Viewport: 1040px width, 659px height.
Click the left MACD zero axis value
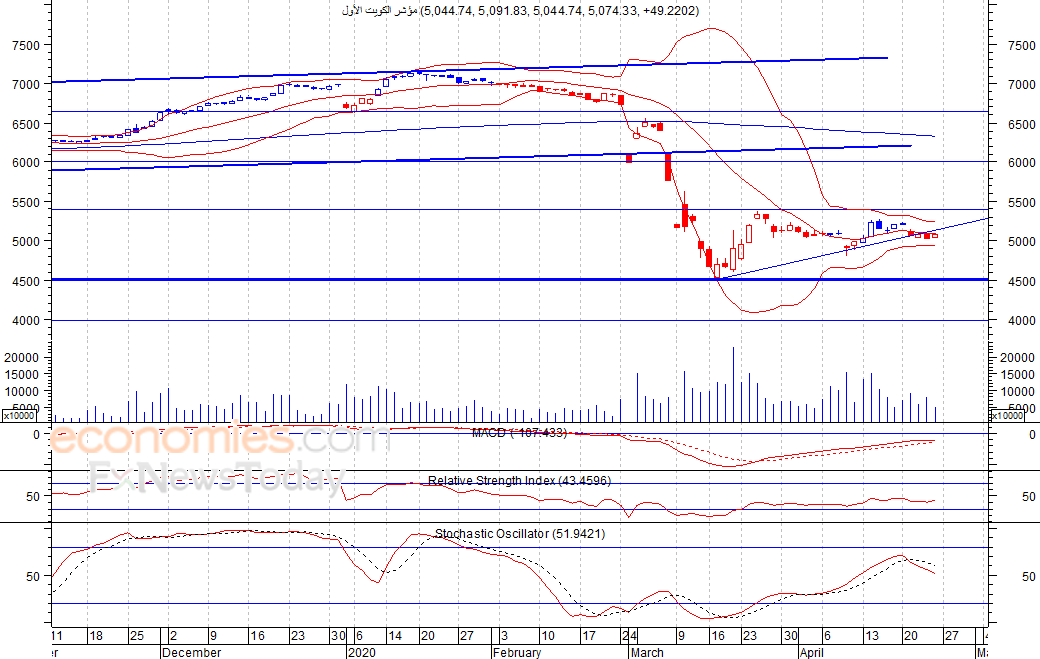(x=36, y=435)
